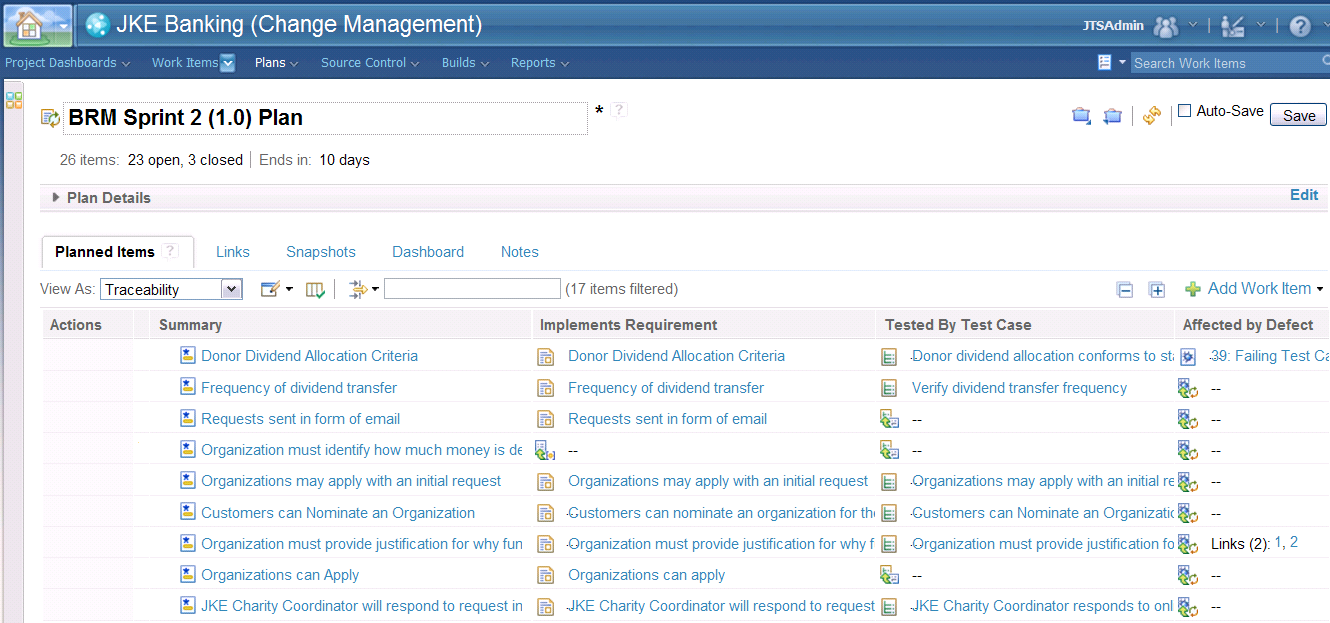Expand the home menu dropdown arrow

[62, 27]
